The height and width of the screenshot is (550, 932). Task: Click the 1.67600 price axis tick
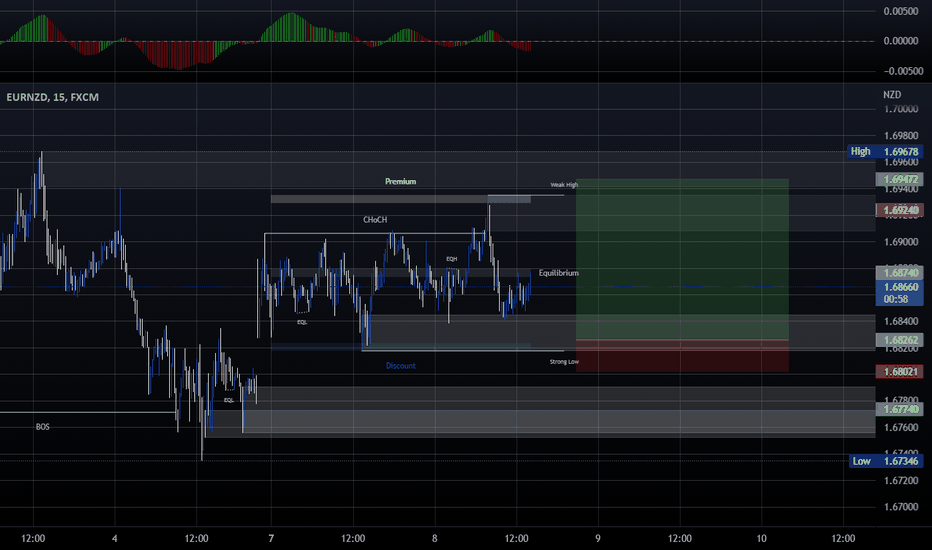pos(900,428)
